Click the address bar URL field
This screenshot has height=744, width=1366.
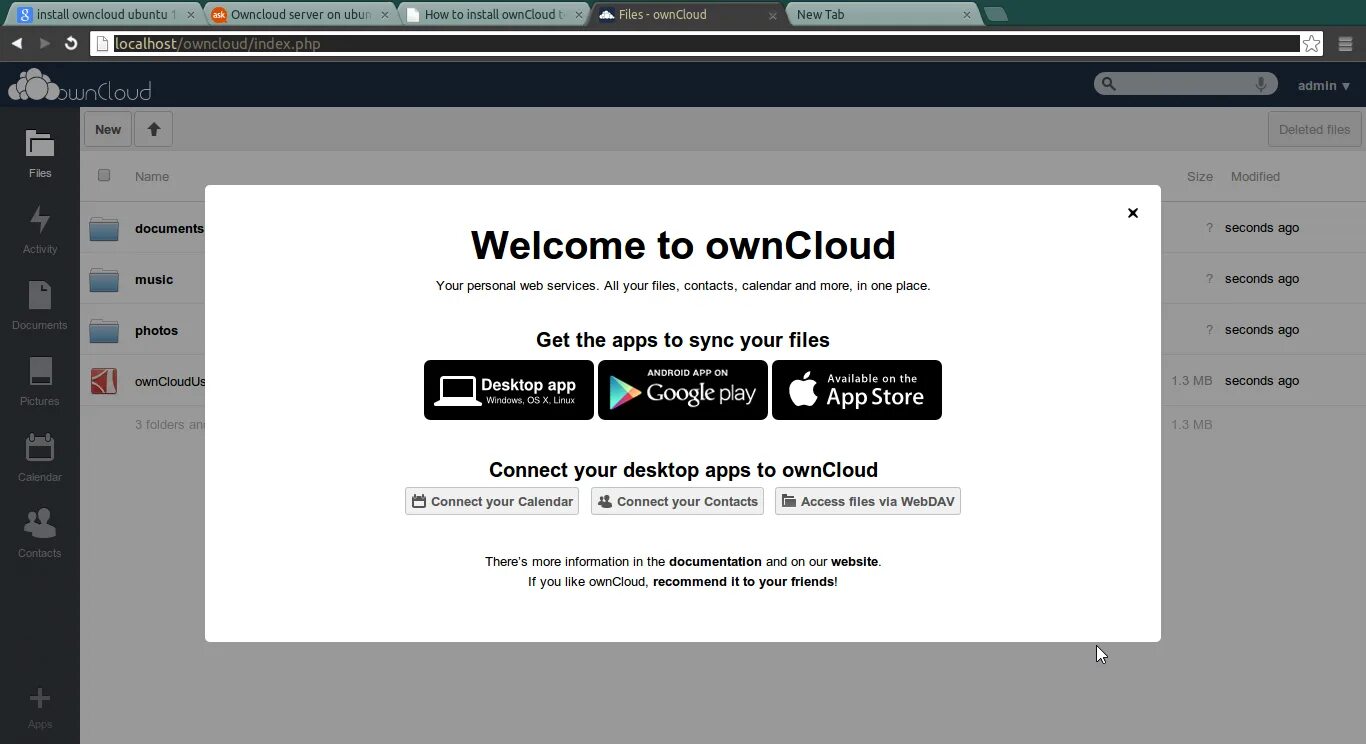click(705, 44)
